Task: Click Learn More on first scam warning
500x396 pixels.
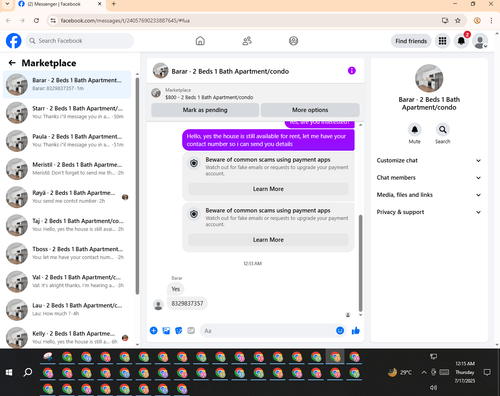Action: [268, 189]
